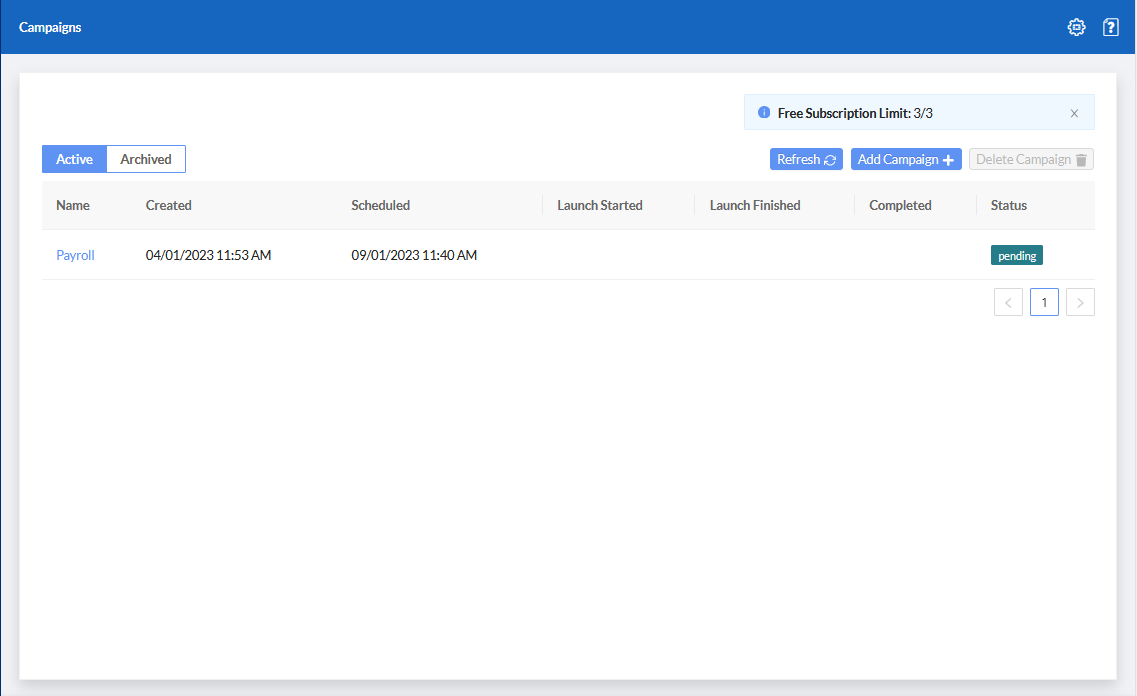This screenshot has width=1137, height=696.
Task: Click the plus icon on Add Campaign
Action: coord(947,159)
